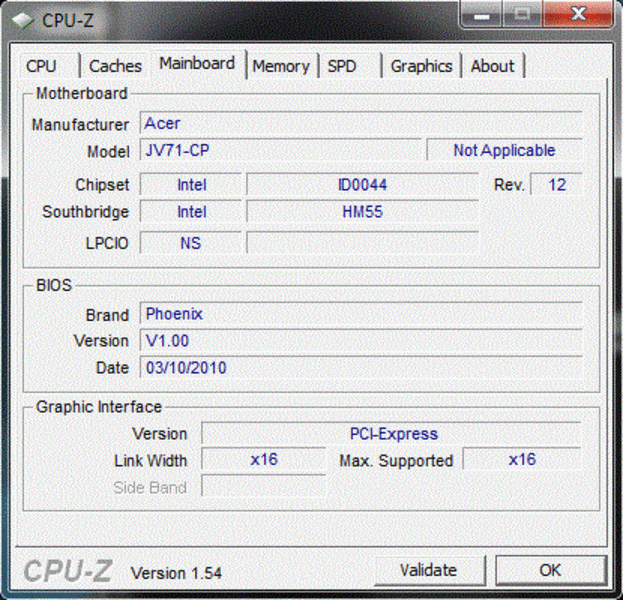Click the BIOS Version V1.00 field
This screenshot has height=600, width=623.
361,341
